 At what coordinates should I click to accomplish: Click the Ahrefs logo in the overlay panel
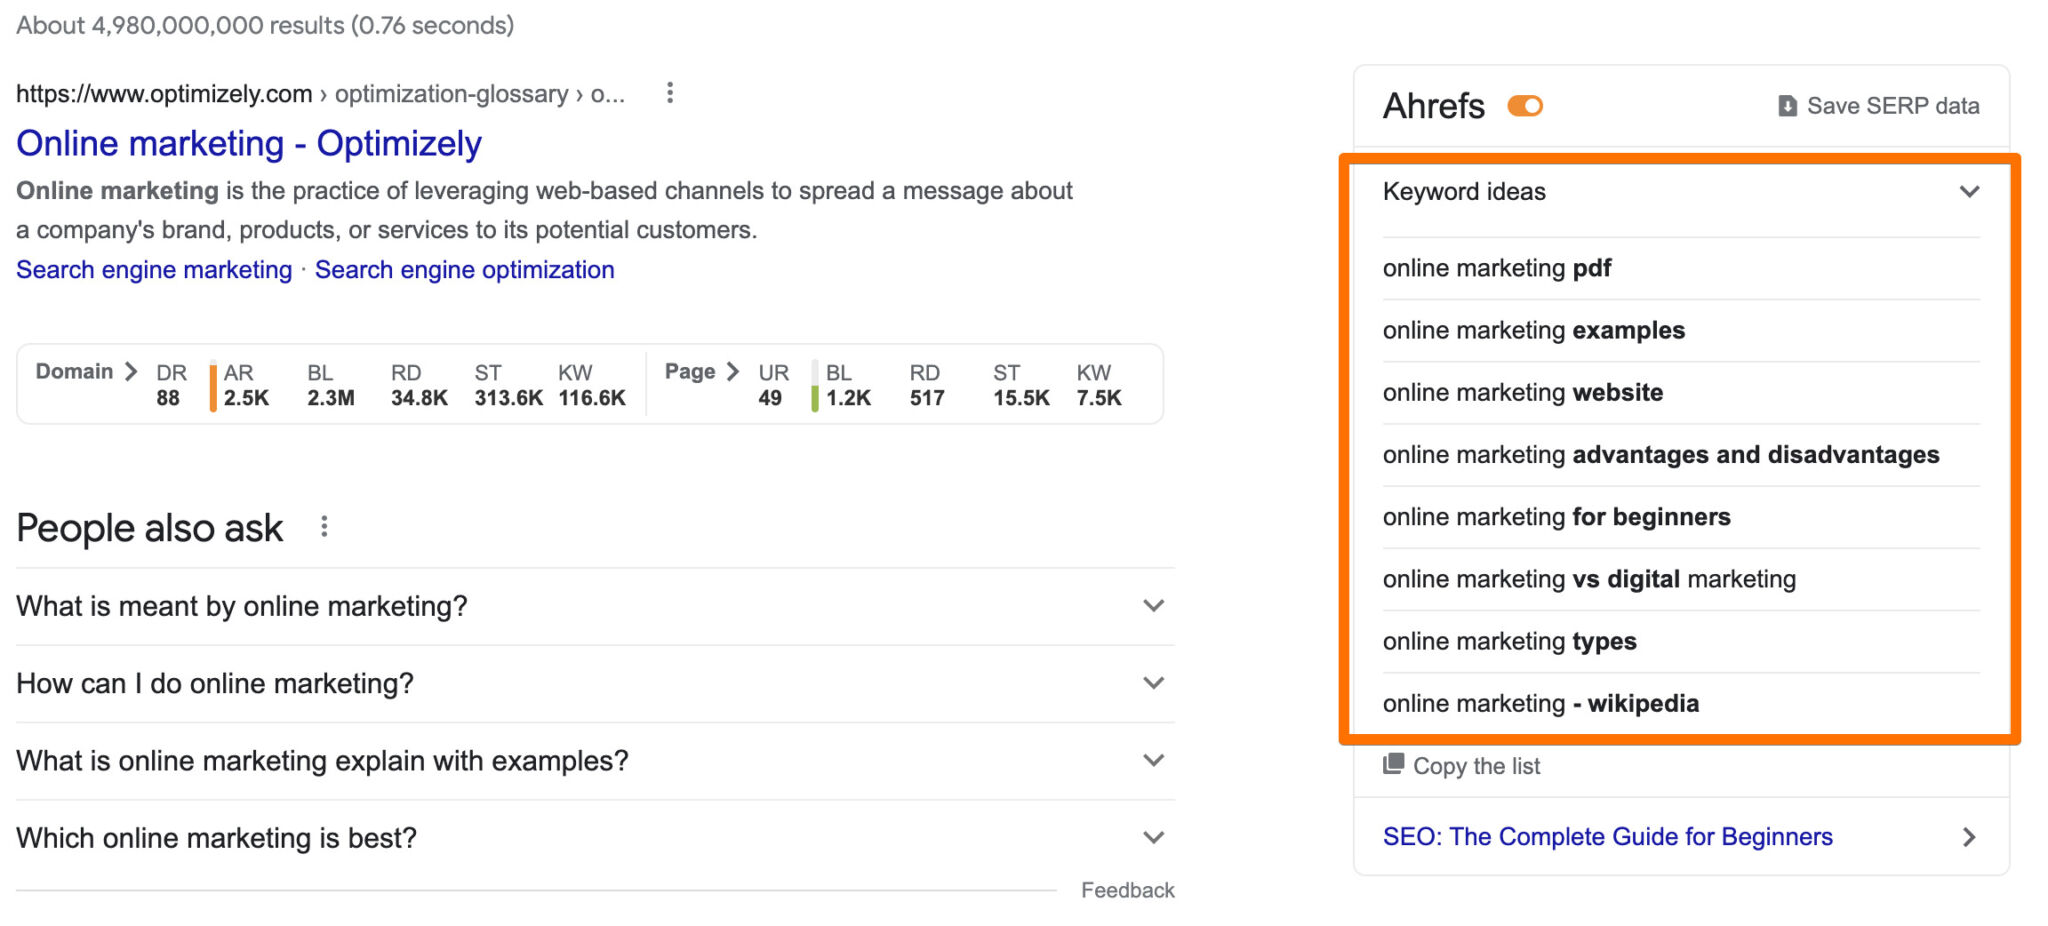tap(1433, 105)
